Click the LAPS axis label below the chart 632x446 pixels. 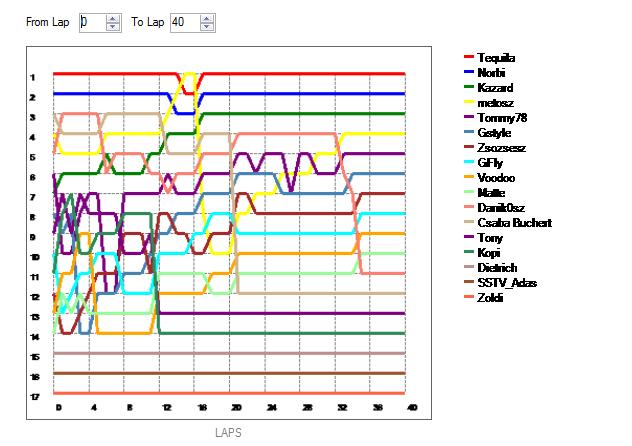tap(229, 433)
